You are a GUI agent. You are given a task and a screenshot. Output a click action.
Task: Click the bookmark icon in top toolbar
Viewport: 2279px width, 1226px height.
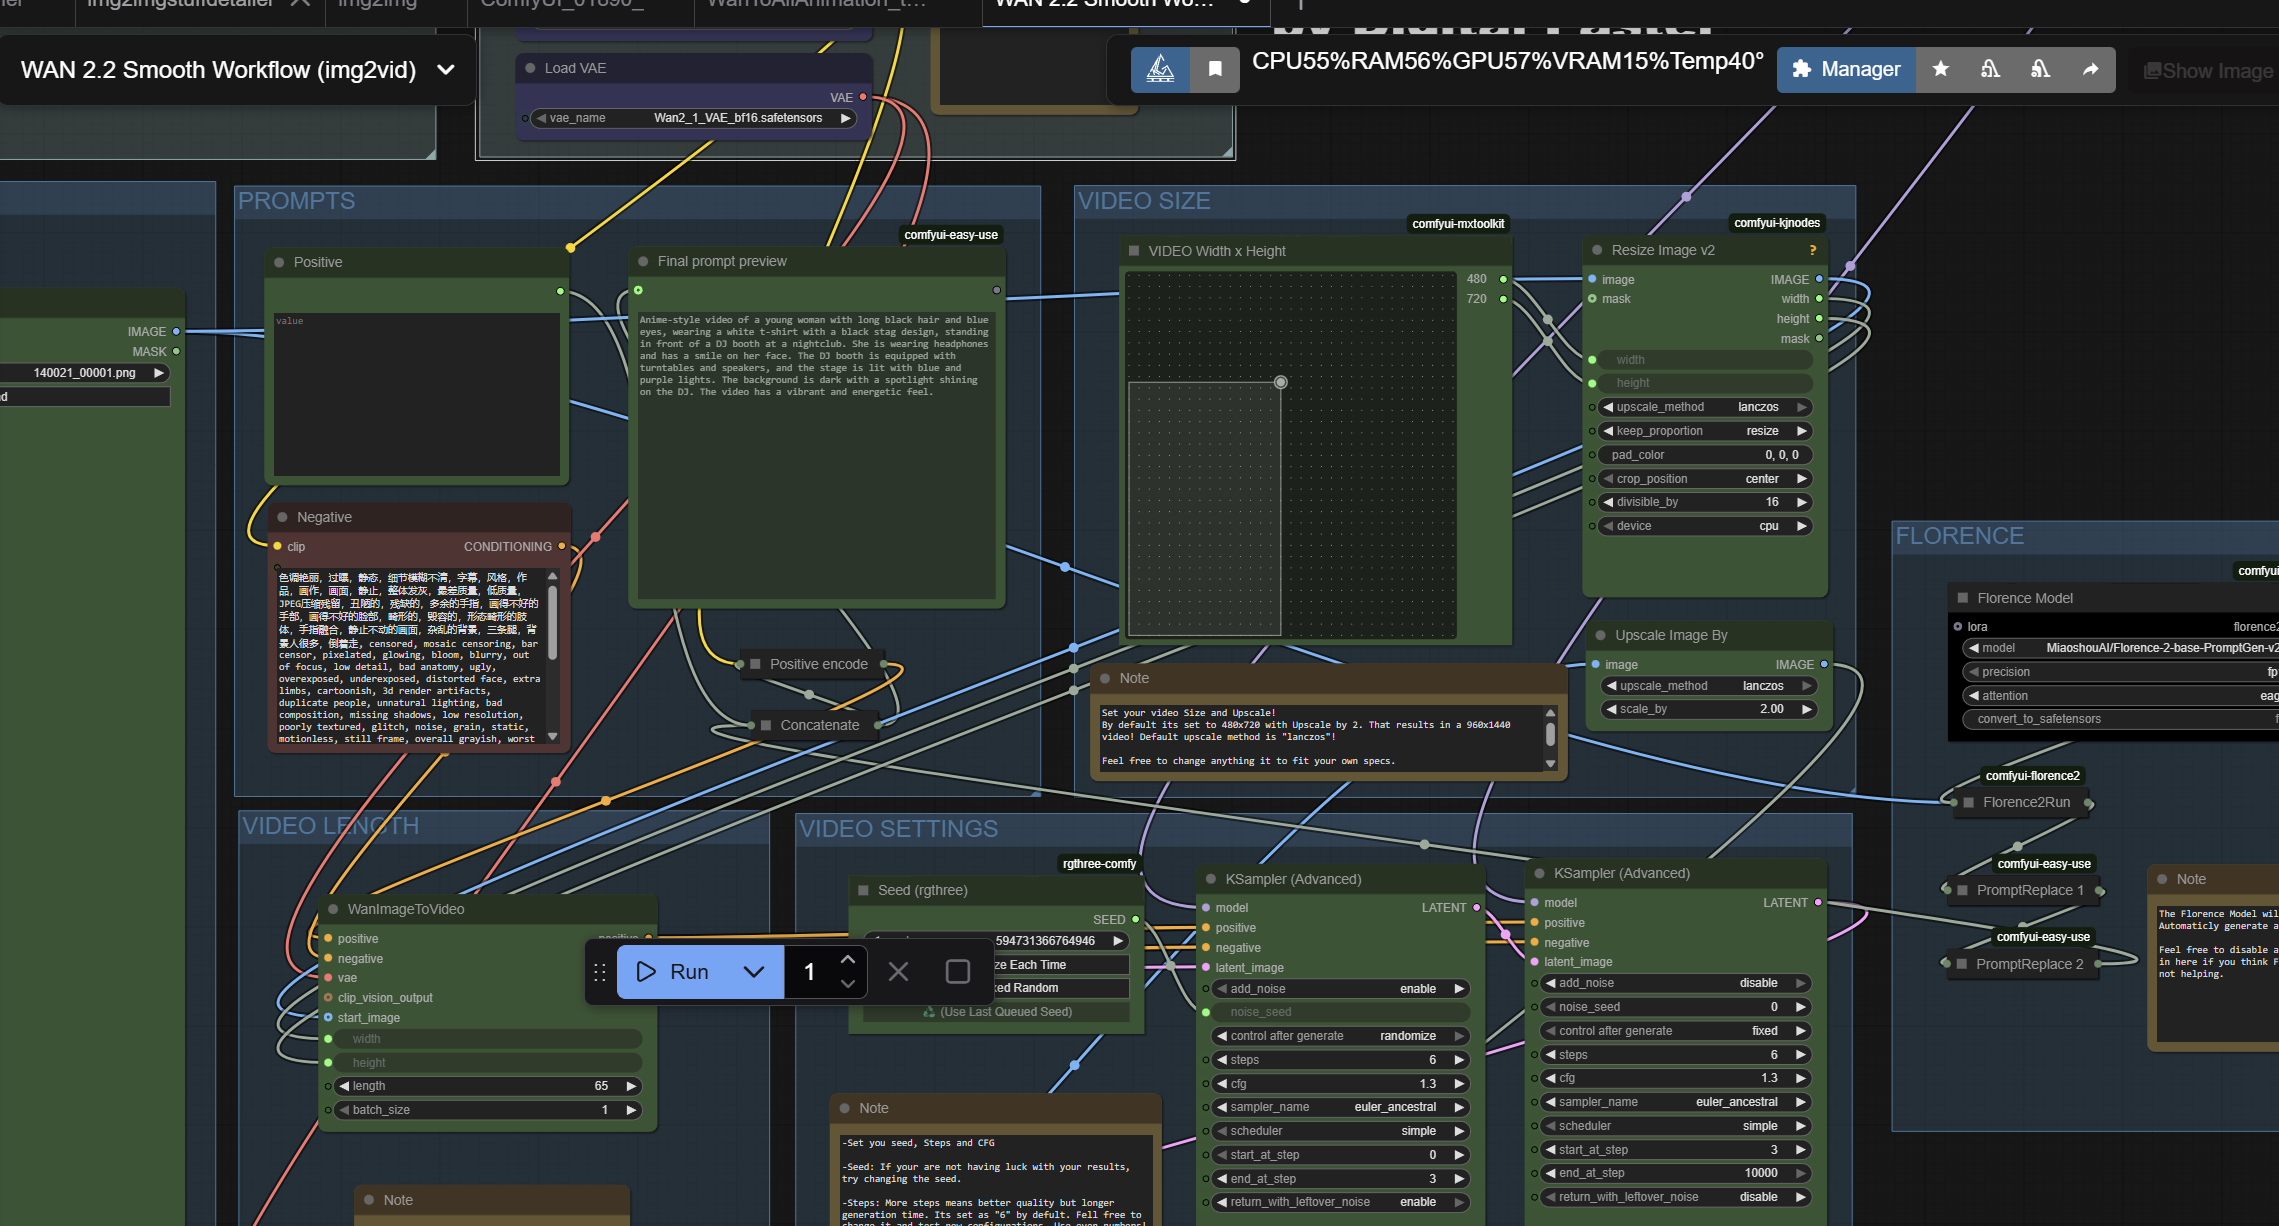coord(1215,69)
